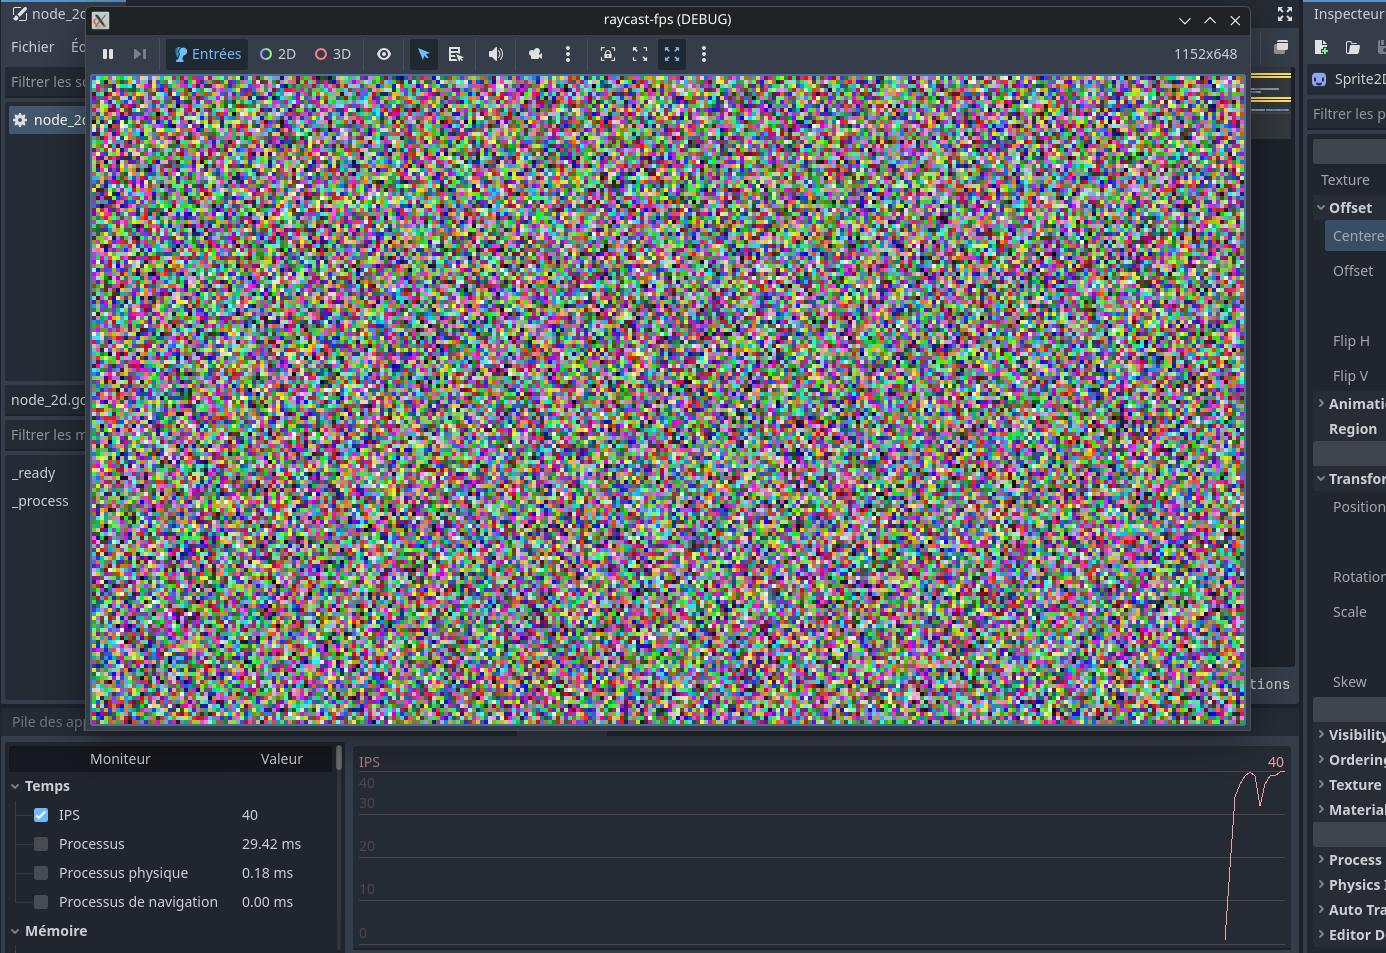Click the list selection mode icon
The image size is (1386, 953).
coord(456,54)
